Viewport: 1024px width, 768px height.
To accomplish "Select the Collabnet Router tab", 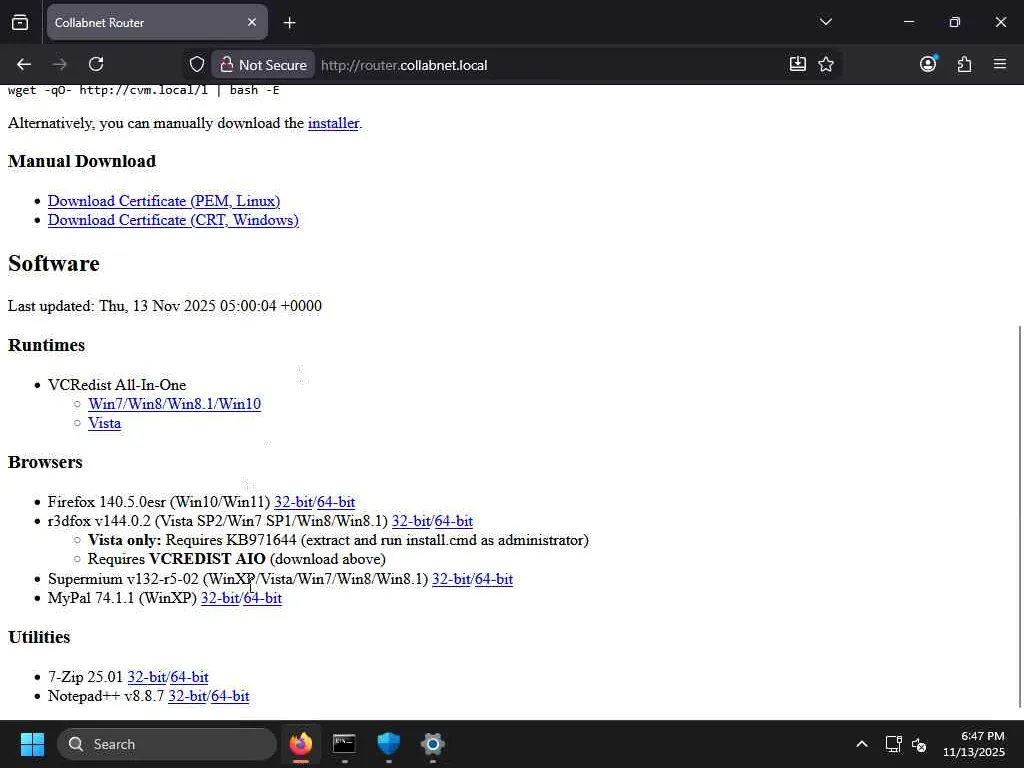I will coord(157,22).
